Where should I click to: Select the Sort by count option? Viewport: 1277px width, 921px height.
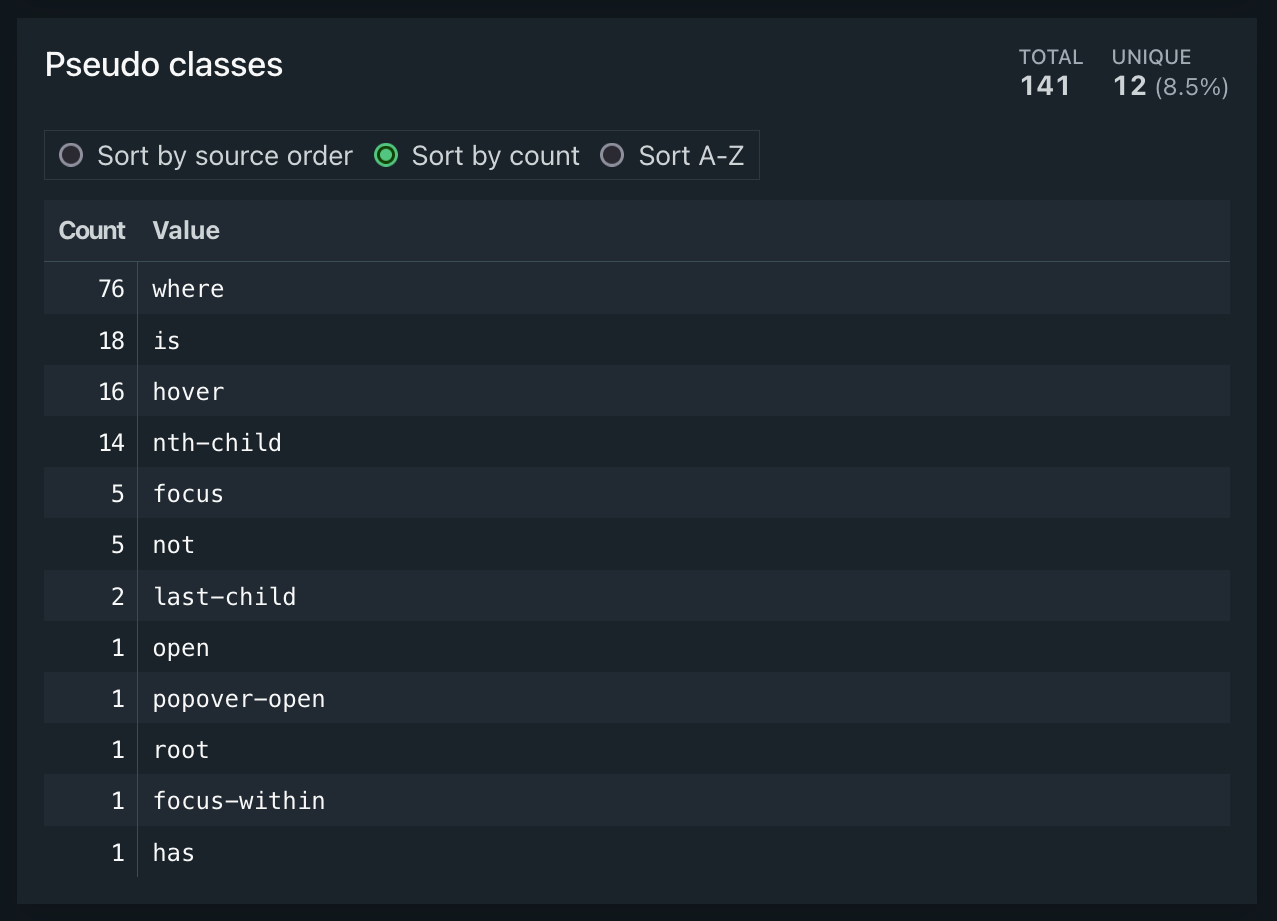click(386, 156)
